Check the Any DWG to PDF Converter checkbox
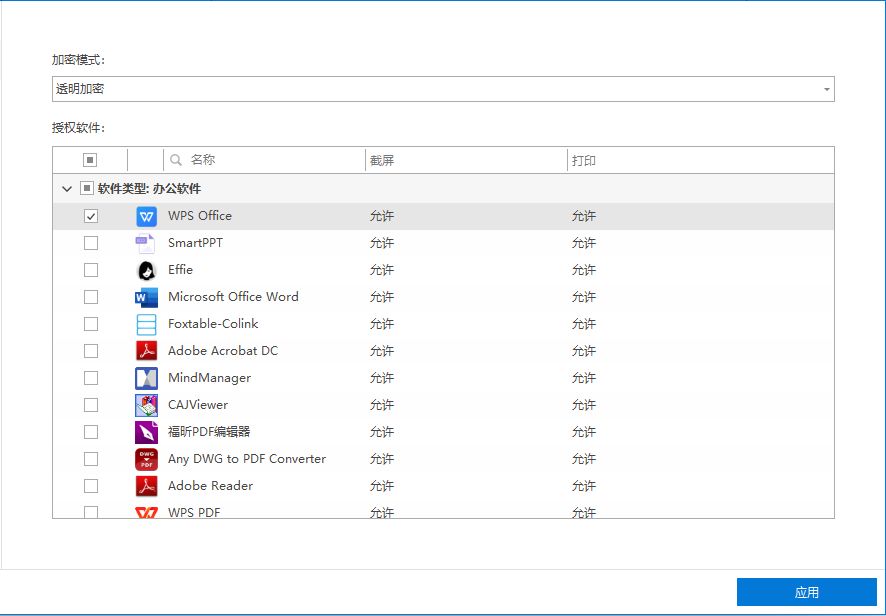 [x=91, y=459]
